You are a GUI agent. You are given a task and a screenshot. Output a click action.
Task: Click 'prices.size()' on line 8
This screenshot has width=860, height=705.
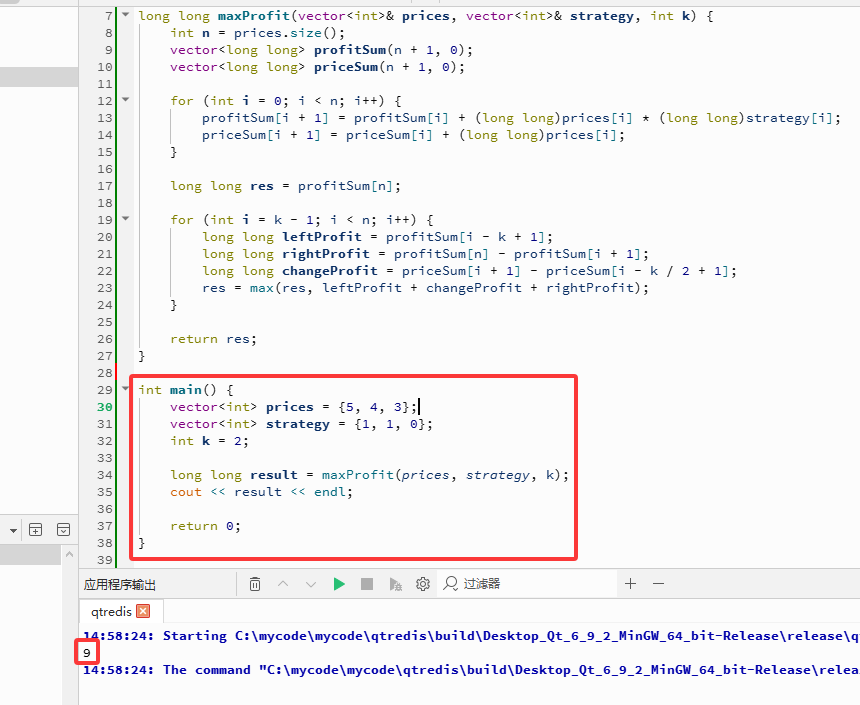pos(285,33)
